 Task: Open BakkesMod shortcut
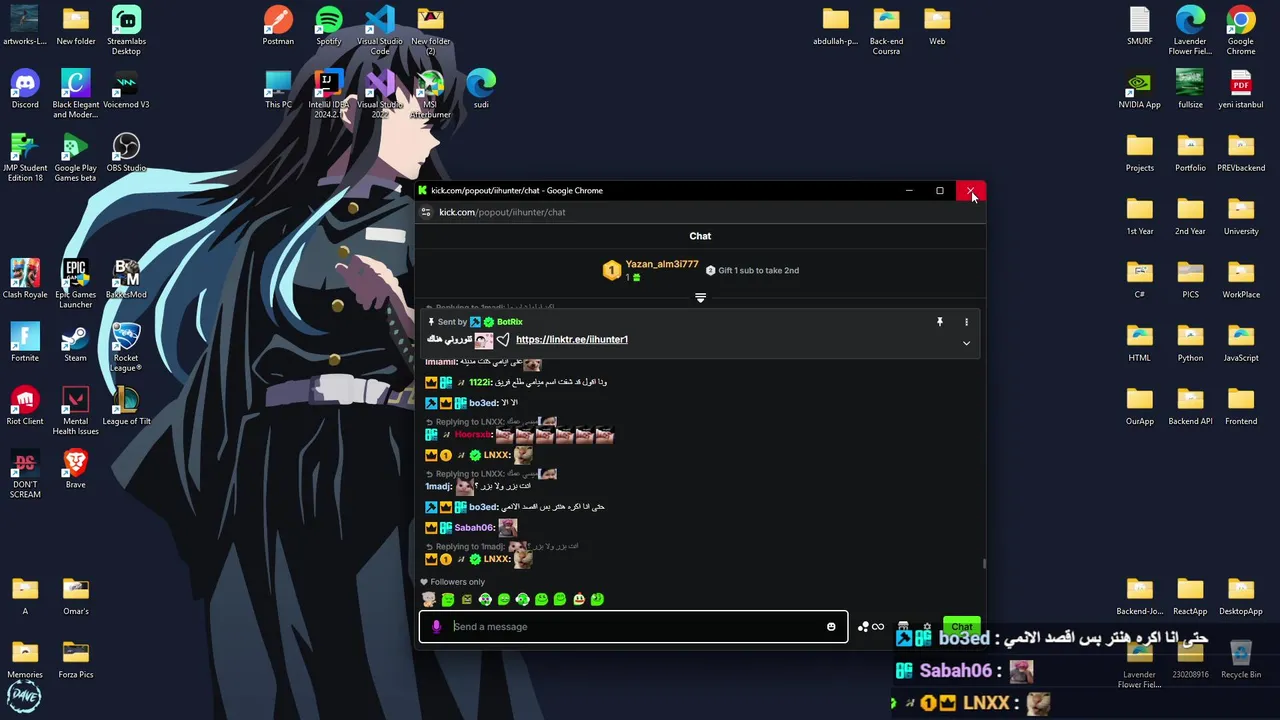(x=126, y=279)
